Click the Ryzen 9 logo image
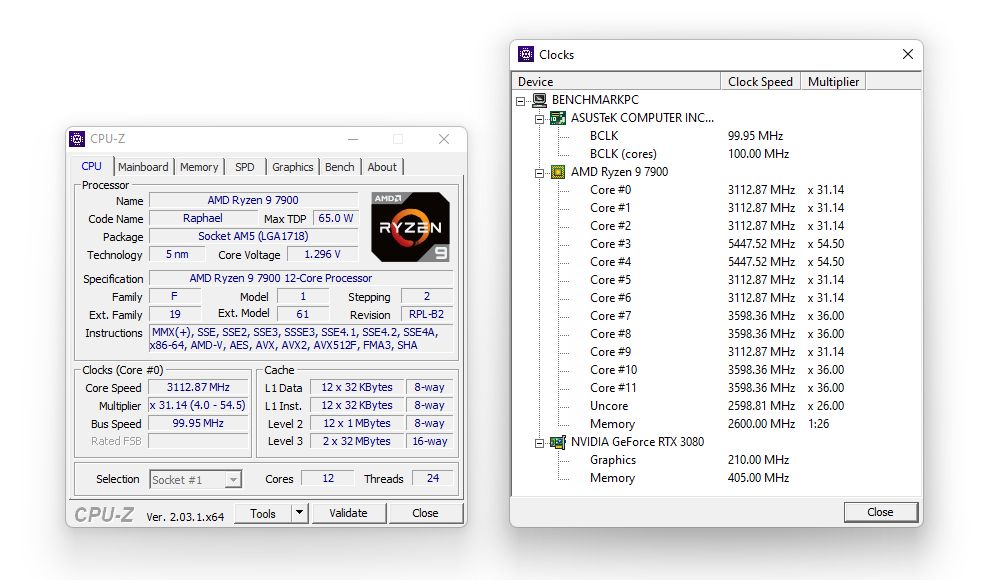 click(410, 227)
